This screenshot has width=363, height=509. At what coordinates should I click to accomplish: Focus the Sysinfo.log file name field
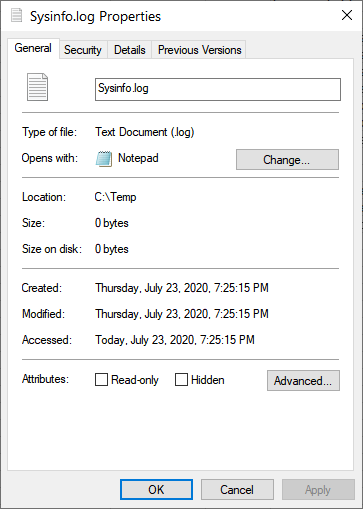[218, 89]
